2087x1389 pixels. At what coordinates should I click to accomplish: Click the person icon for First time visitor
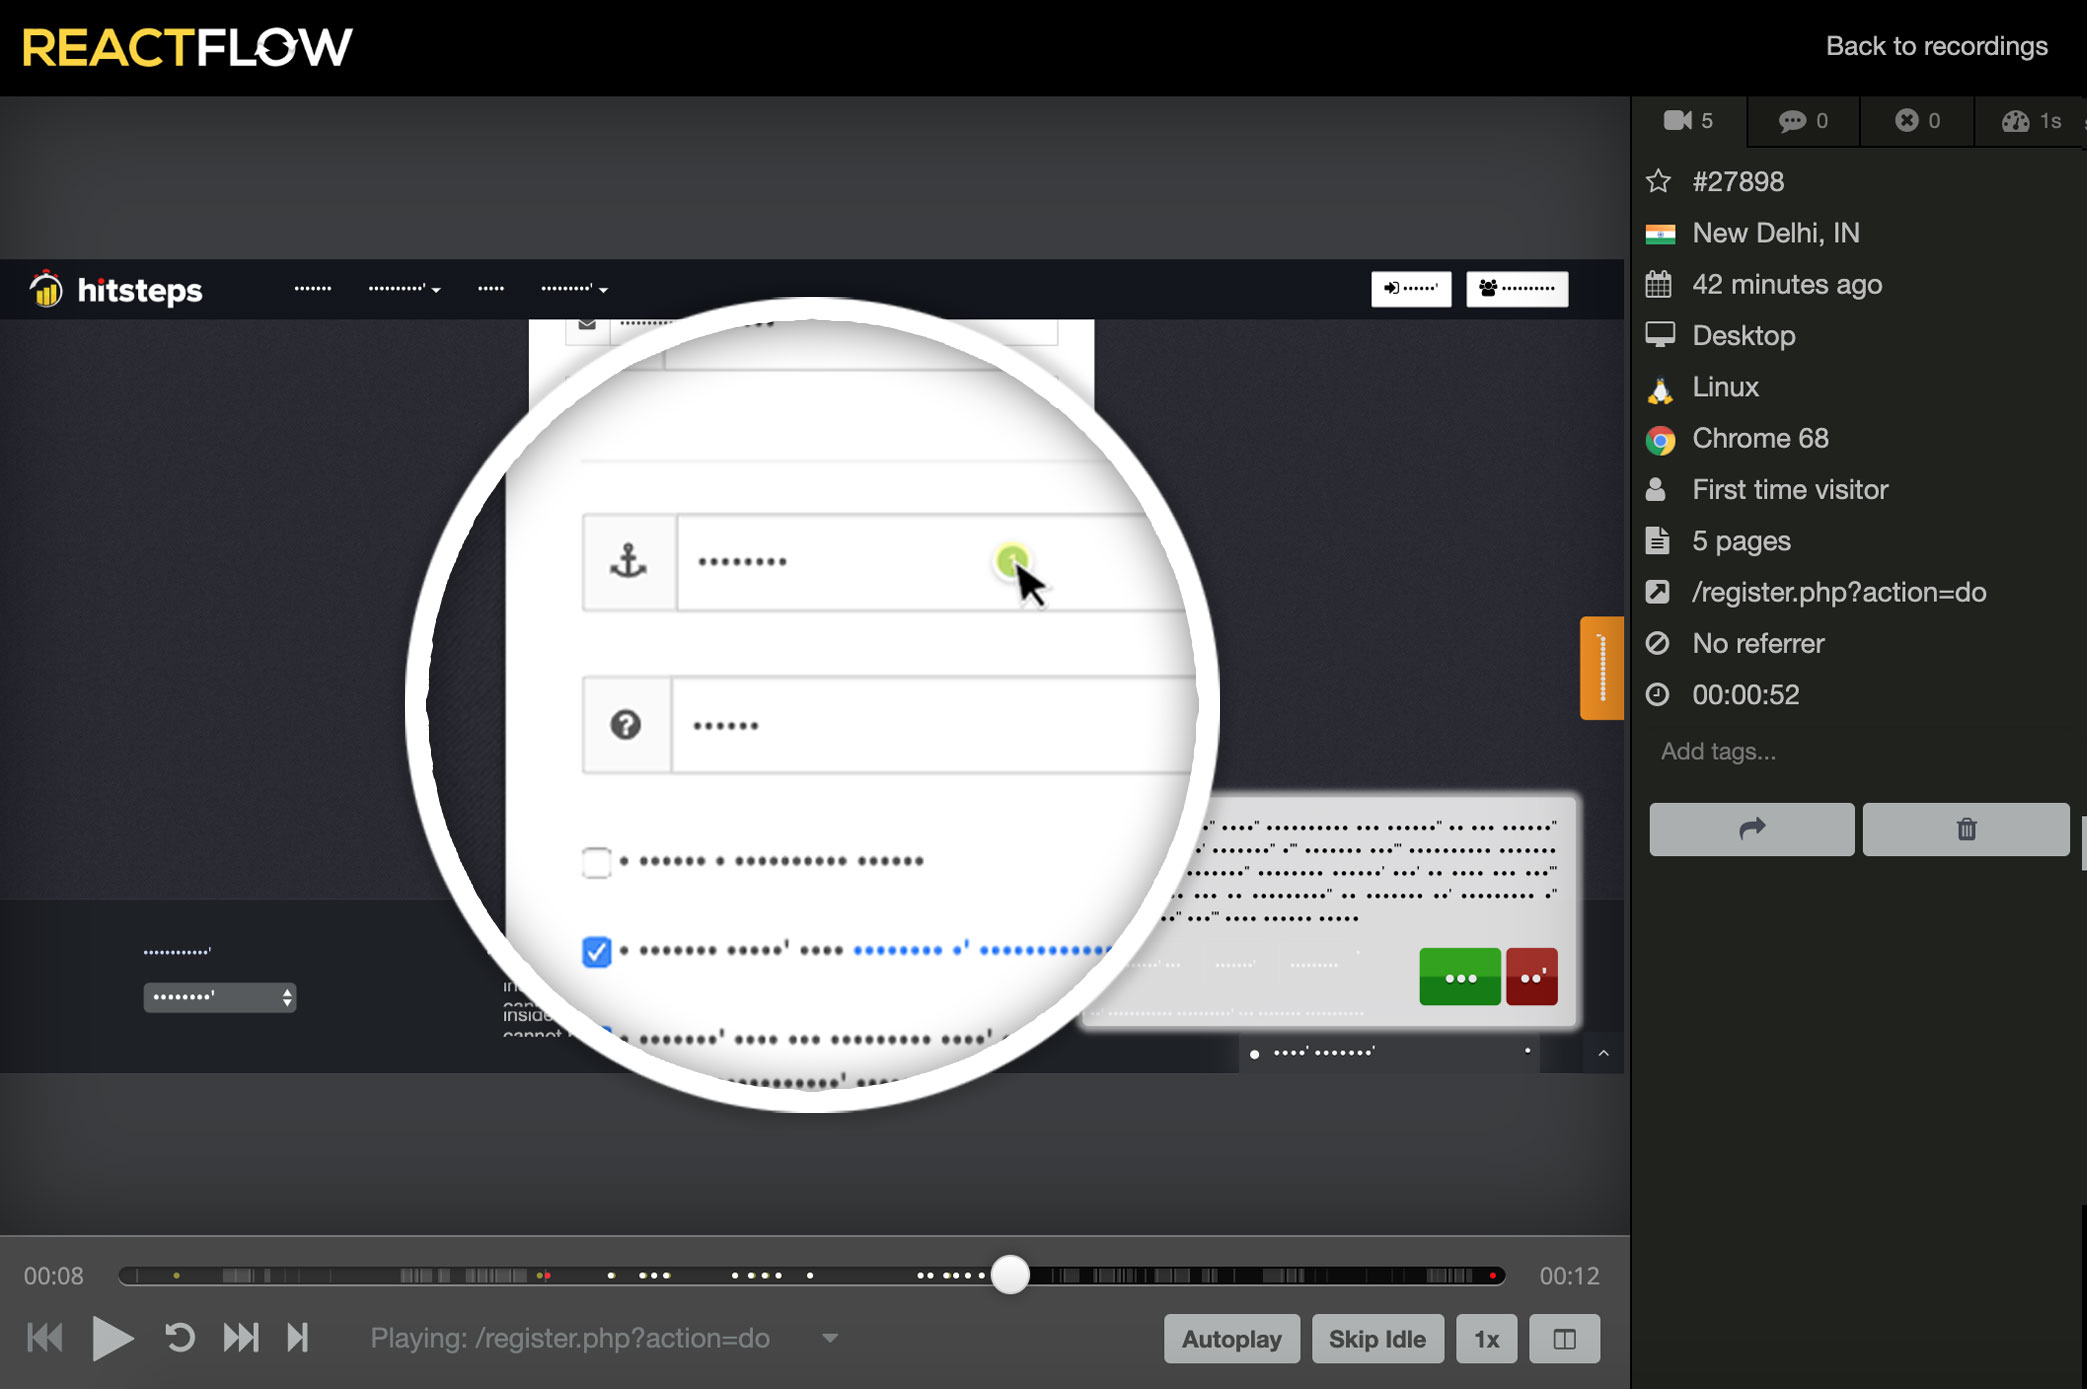(x=1657, y=489)
